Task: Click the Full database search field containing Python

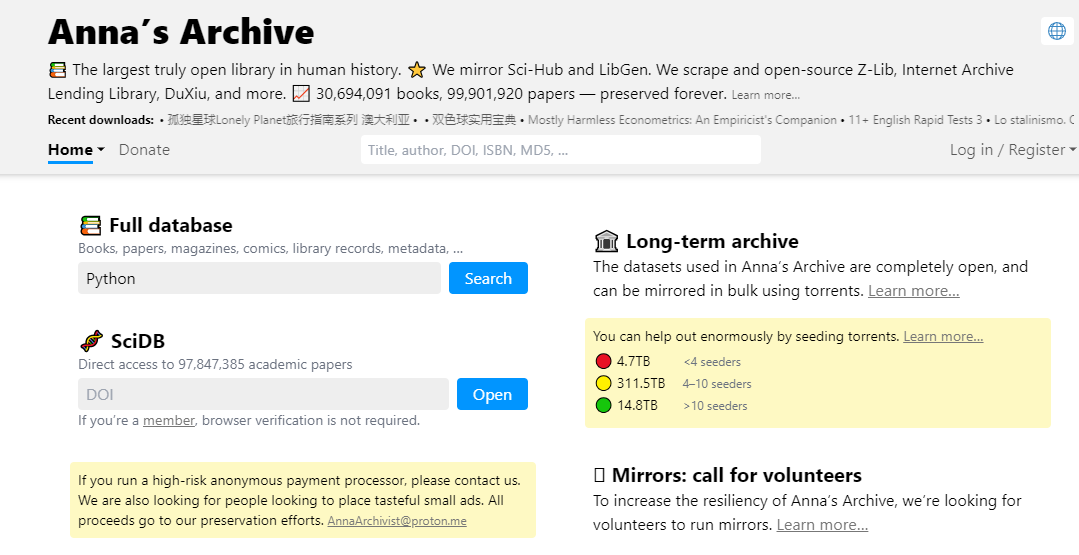Action: [259, 278]
